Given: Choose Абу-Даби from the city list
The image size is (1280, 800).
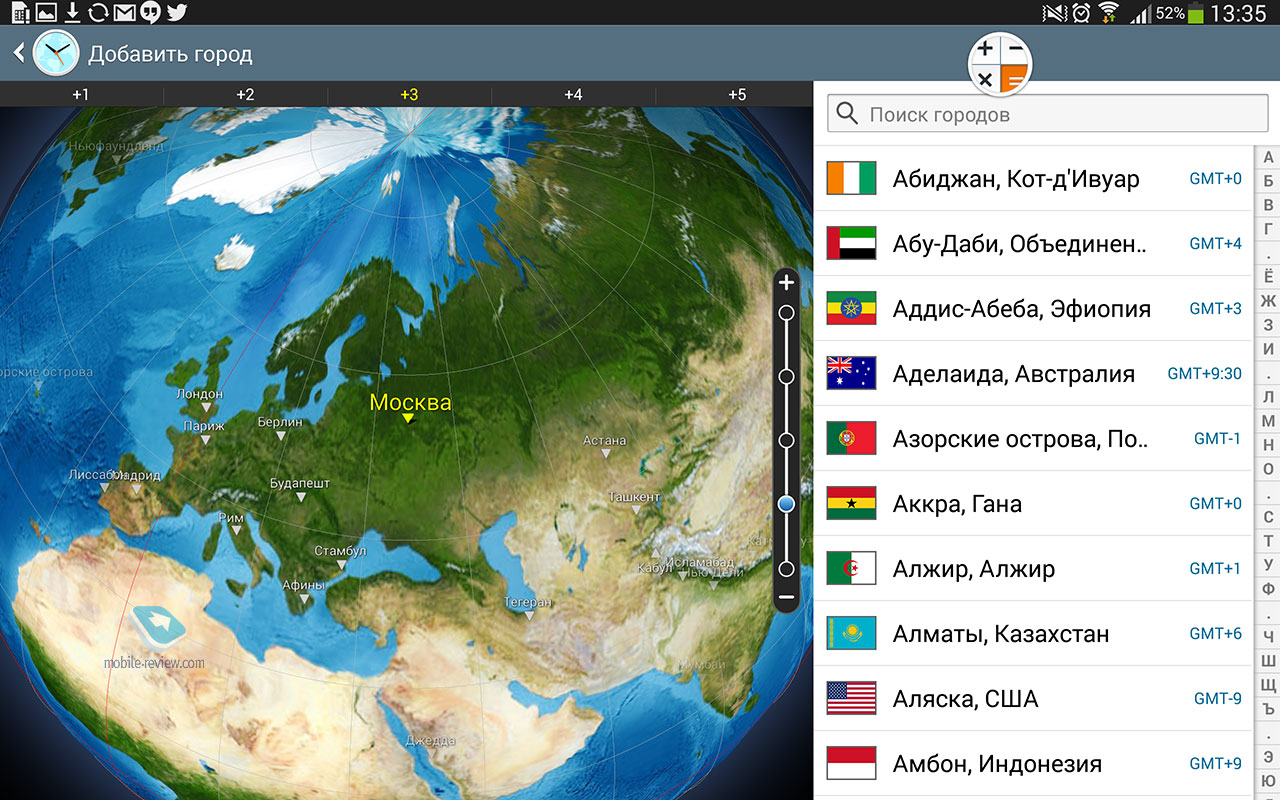Looking at the screenshot, I should 1033,243.
